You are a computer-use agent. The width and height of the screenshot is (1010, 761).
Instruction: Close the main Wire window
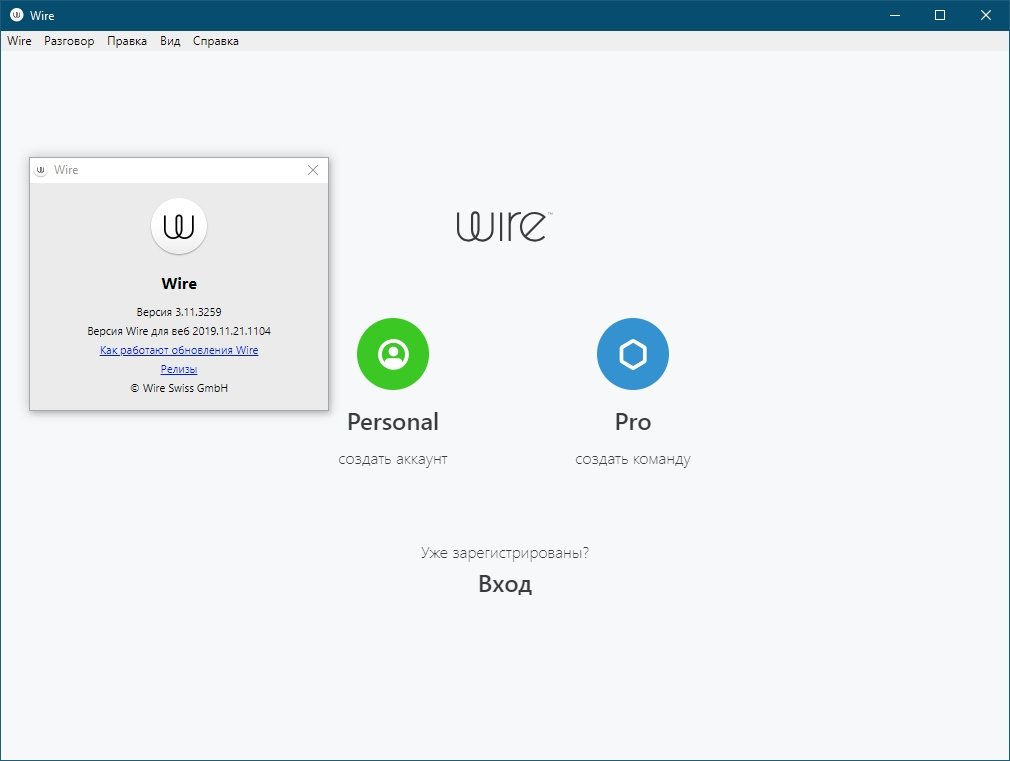986,15
